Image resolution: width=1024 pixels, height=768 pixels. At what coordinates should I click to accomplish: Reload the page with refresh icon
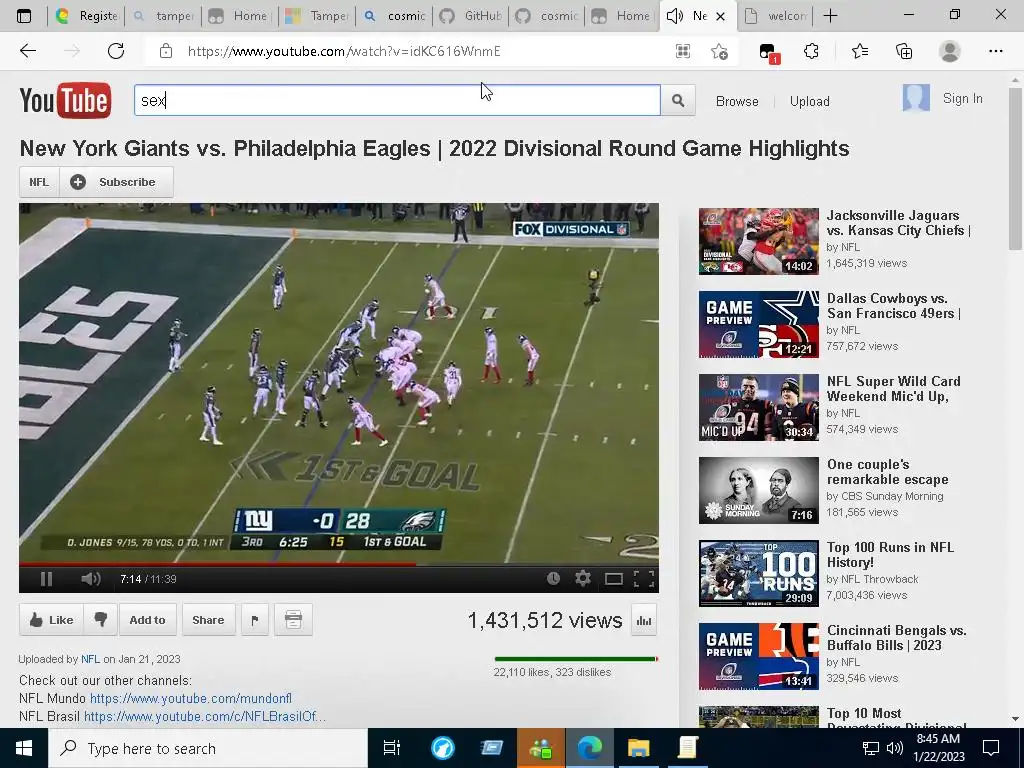[x=116, y=51]
